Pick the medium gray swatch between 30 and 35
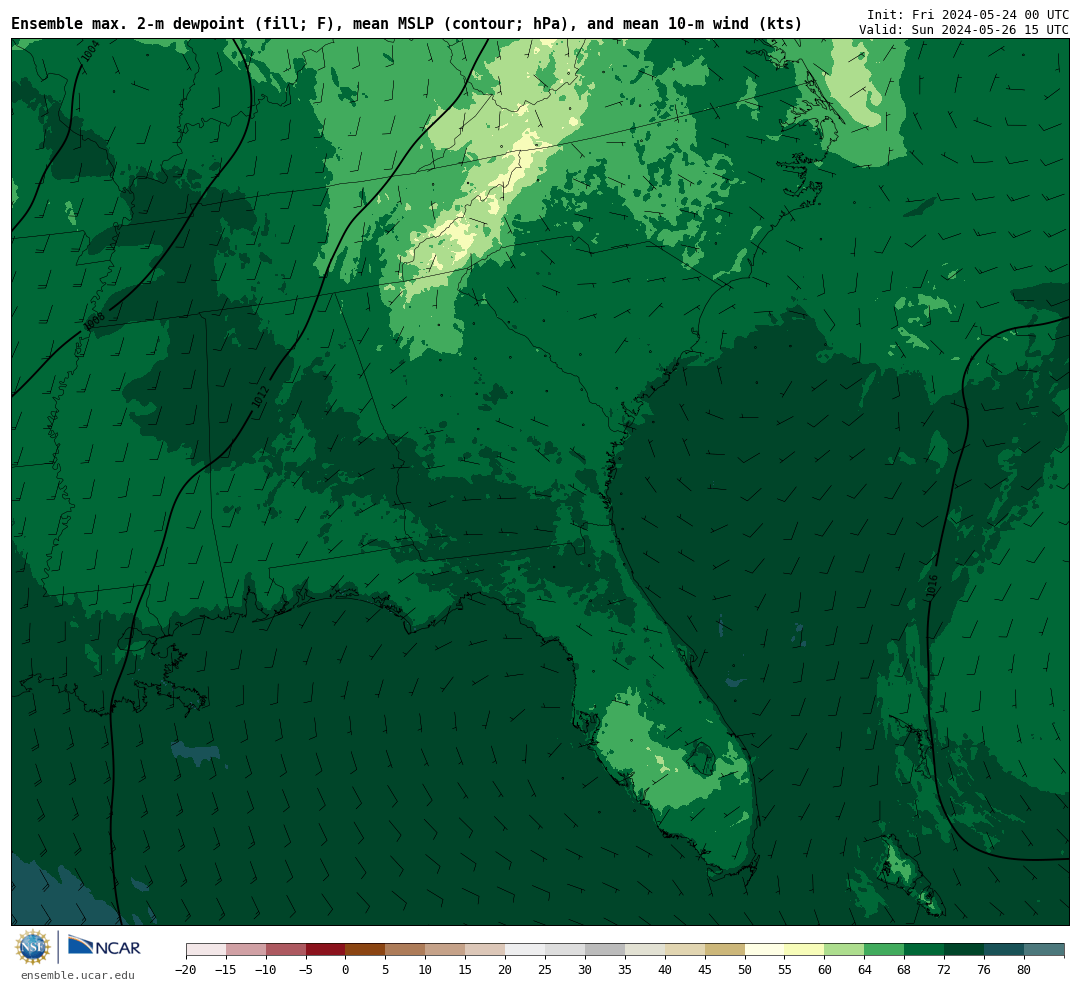This screenshot has width=1080, height=988. coord(605,950)
